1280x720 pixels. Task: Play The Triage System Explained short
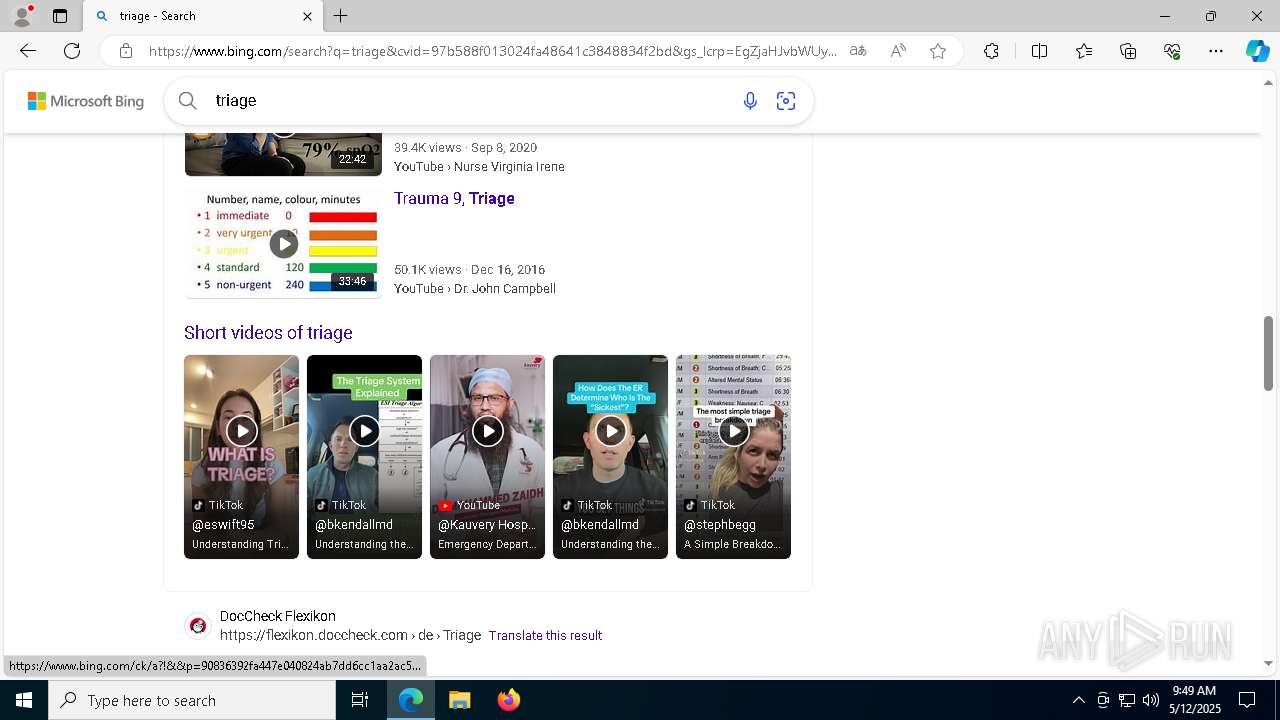(x=364, y=456)
